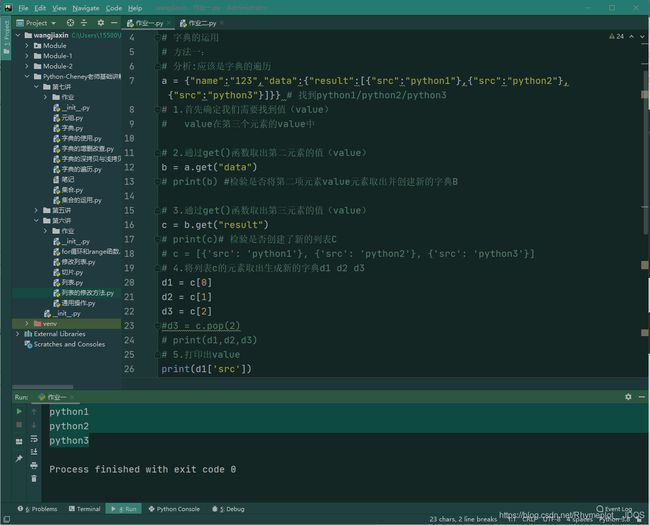Collapse the 第六讲 folder

[36, 221]
